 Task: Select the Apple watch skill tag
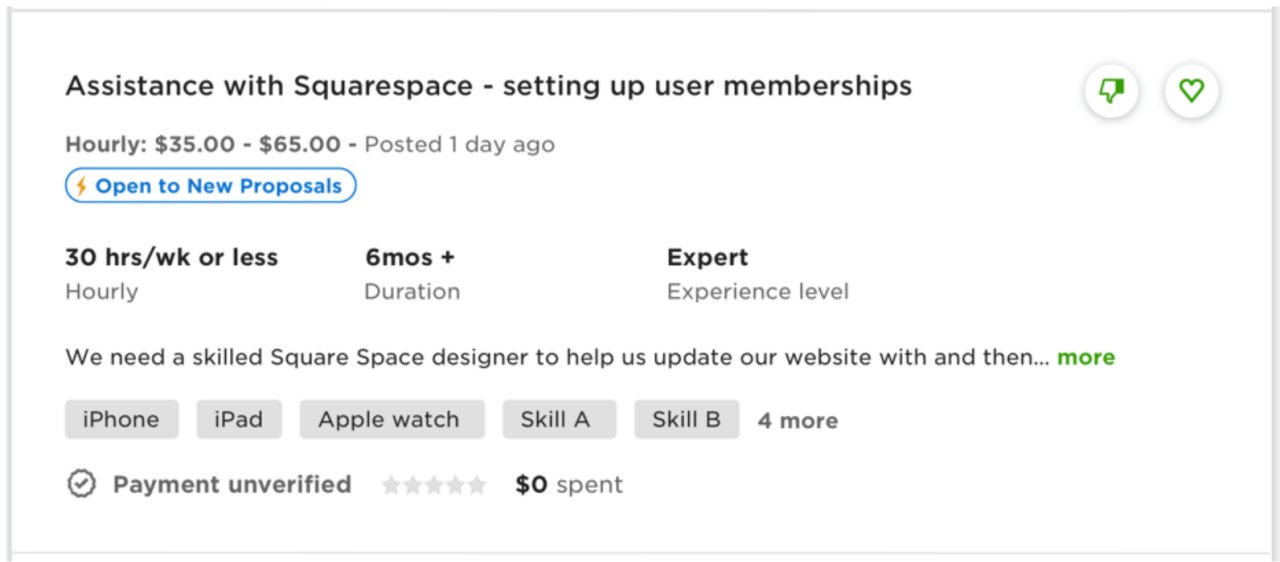click(x=392, y=420)
